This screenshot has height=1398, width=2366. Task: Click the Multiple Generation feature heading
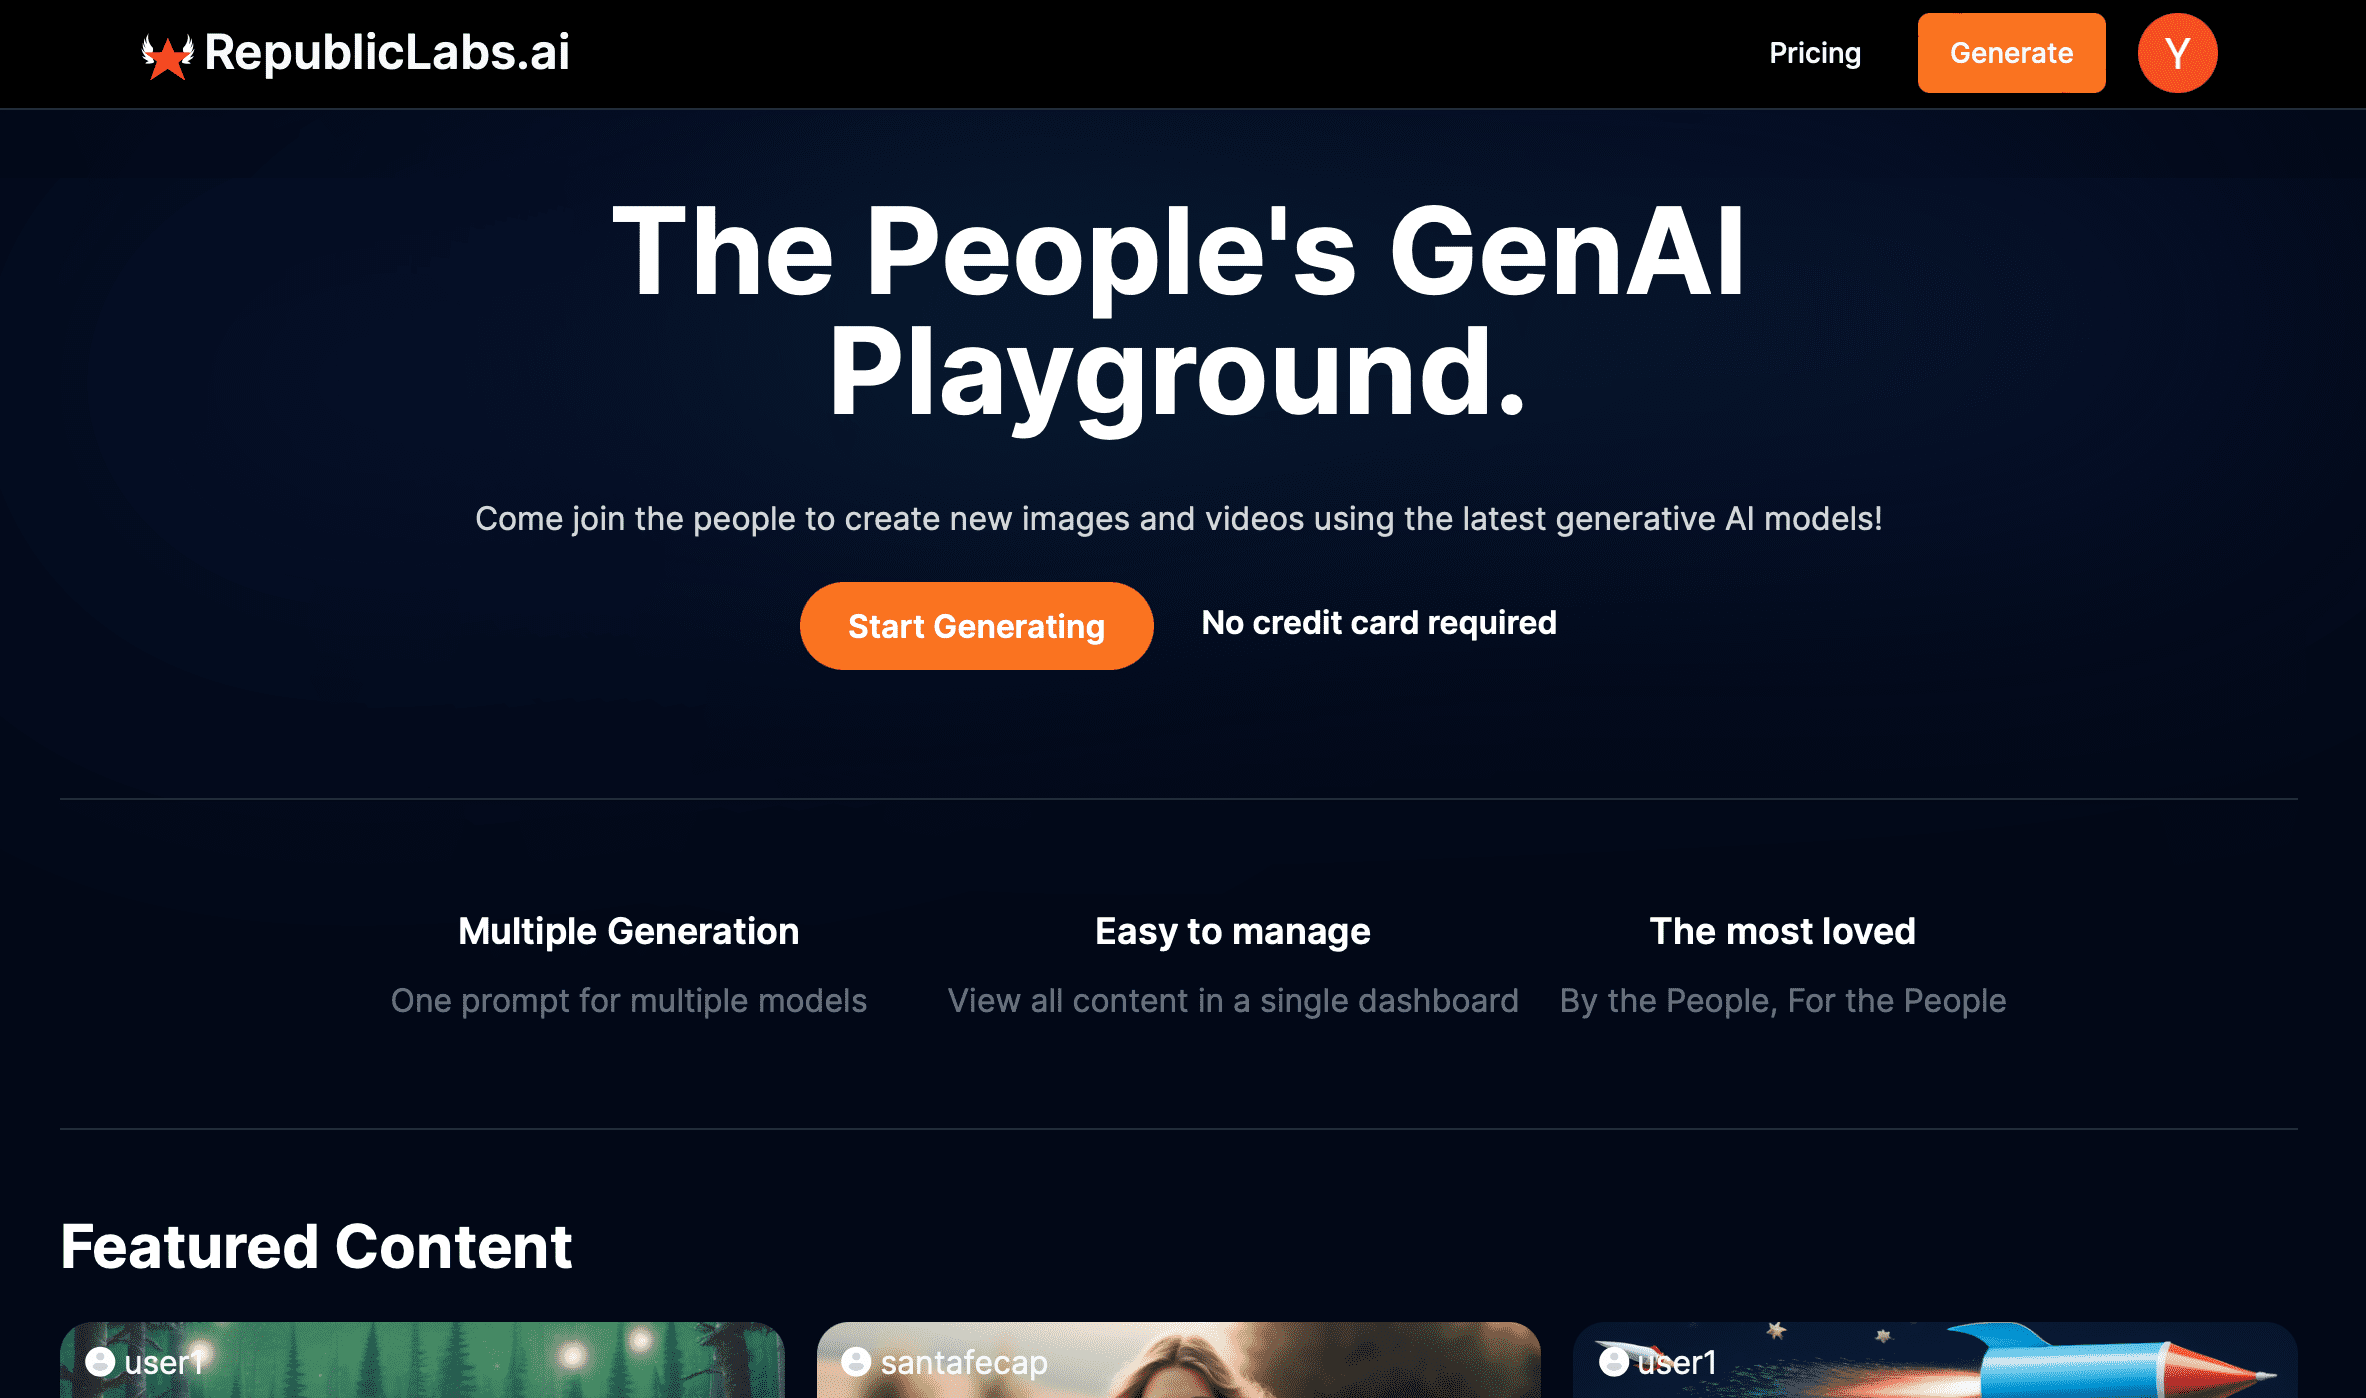(628, 931)
